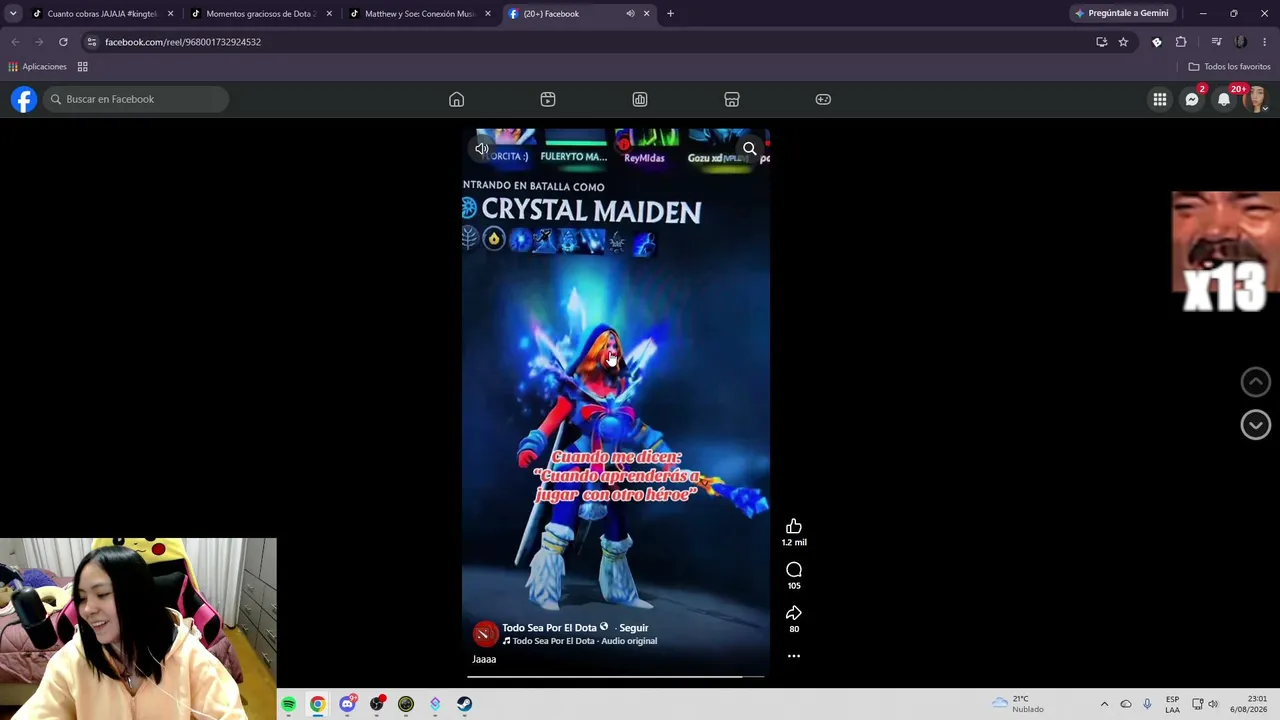Open the reel comments

tap(794, 570)
